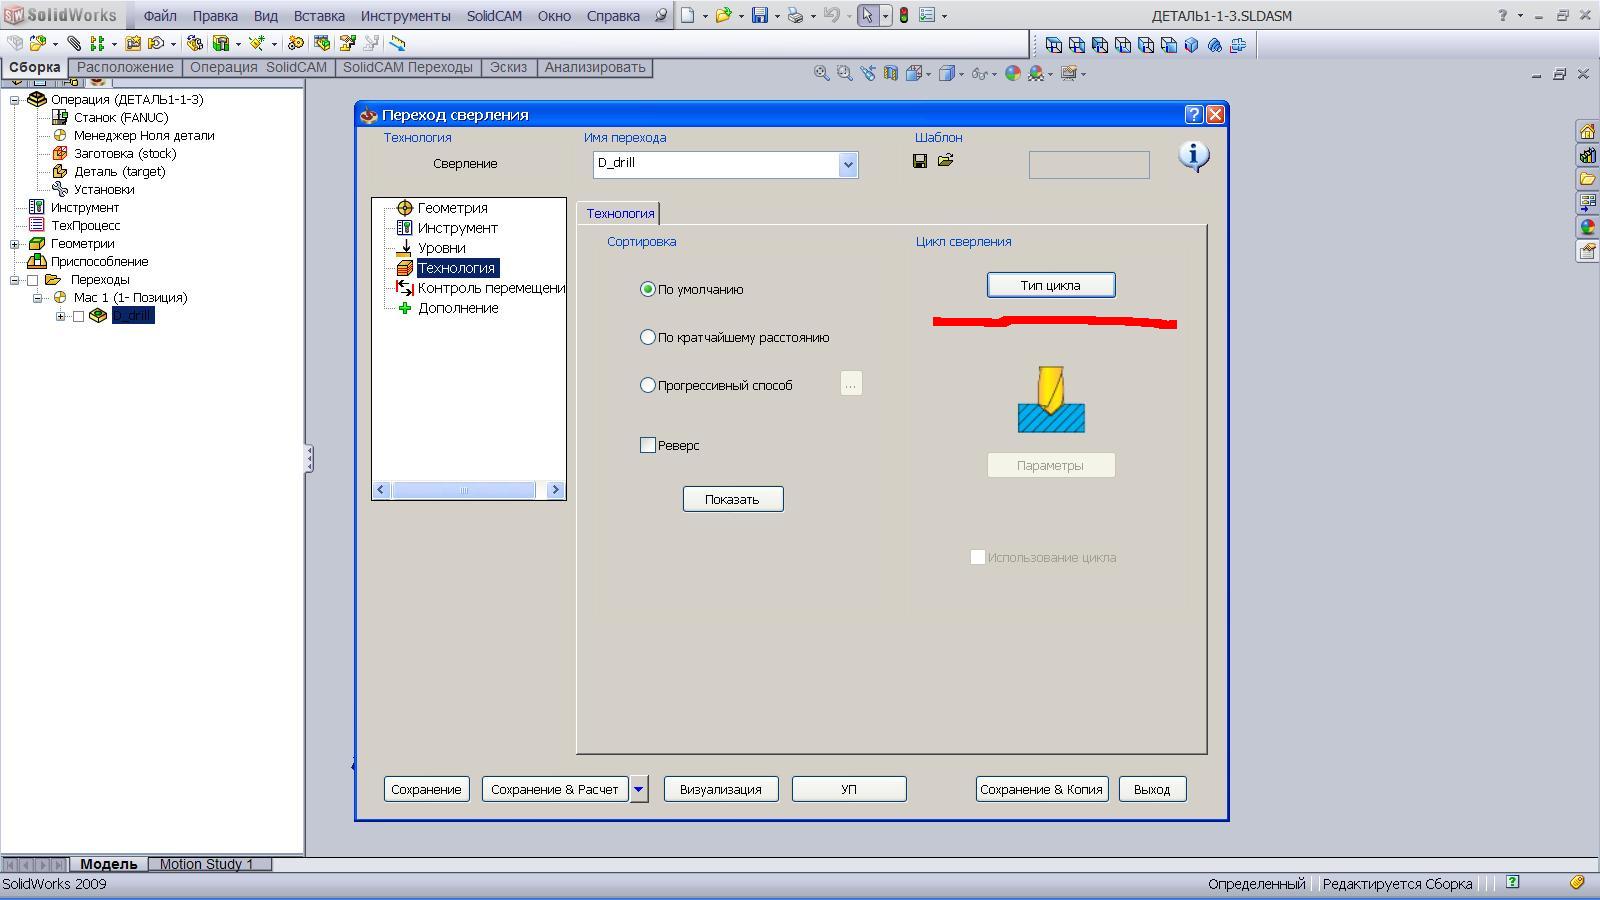Image resolution: width=1600 pixels, height=900 pixels.
Task: Open the 'Имя перехода' dropdown list
Action: [x=848, y=165]
